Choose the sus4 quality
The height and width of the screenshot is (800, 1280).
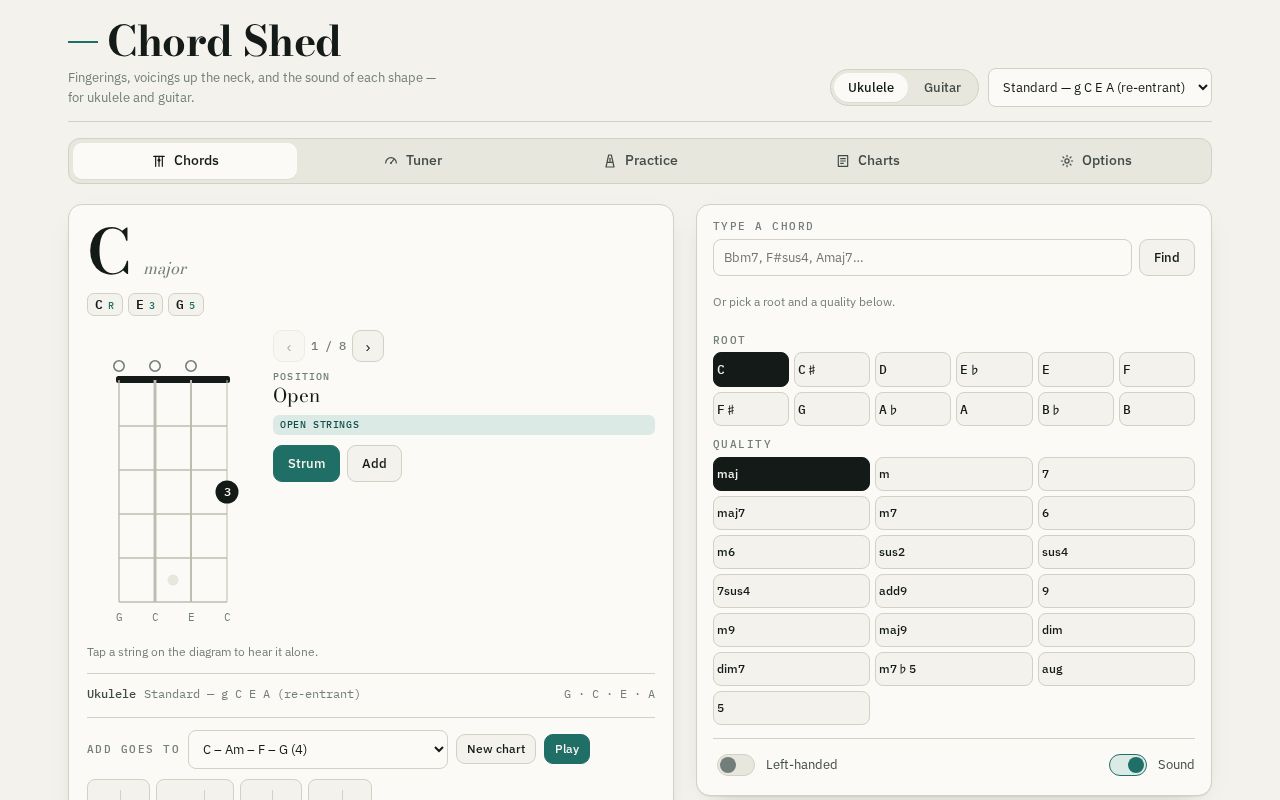pos(1116,552)
